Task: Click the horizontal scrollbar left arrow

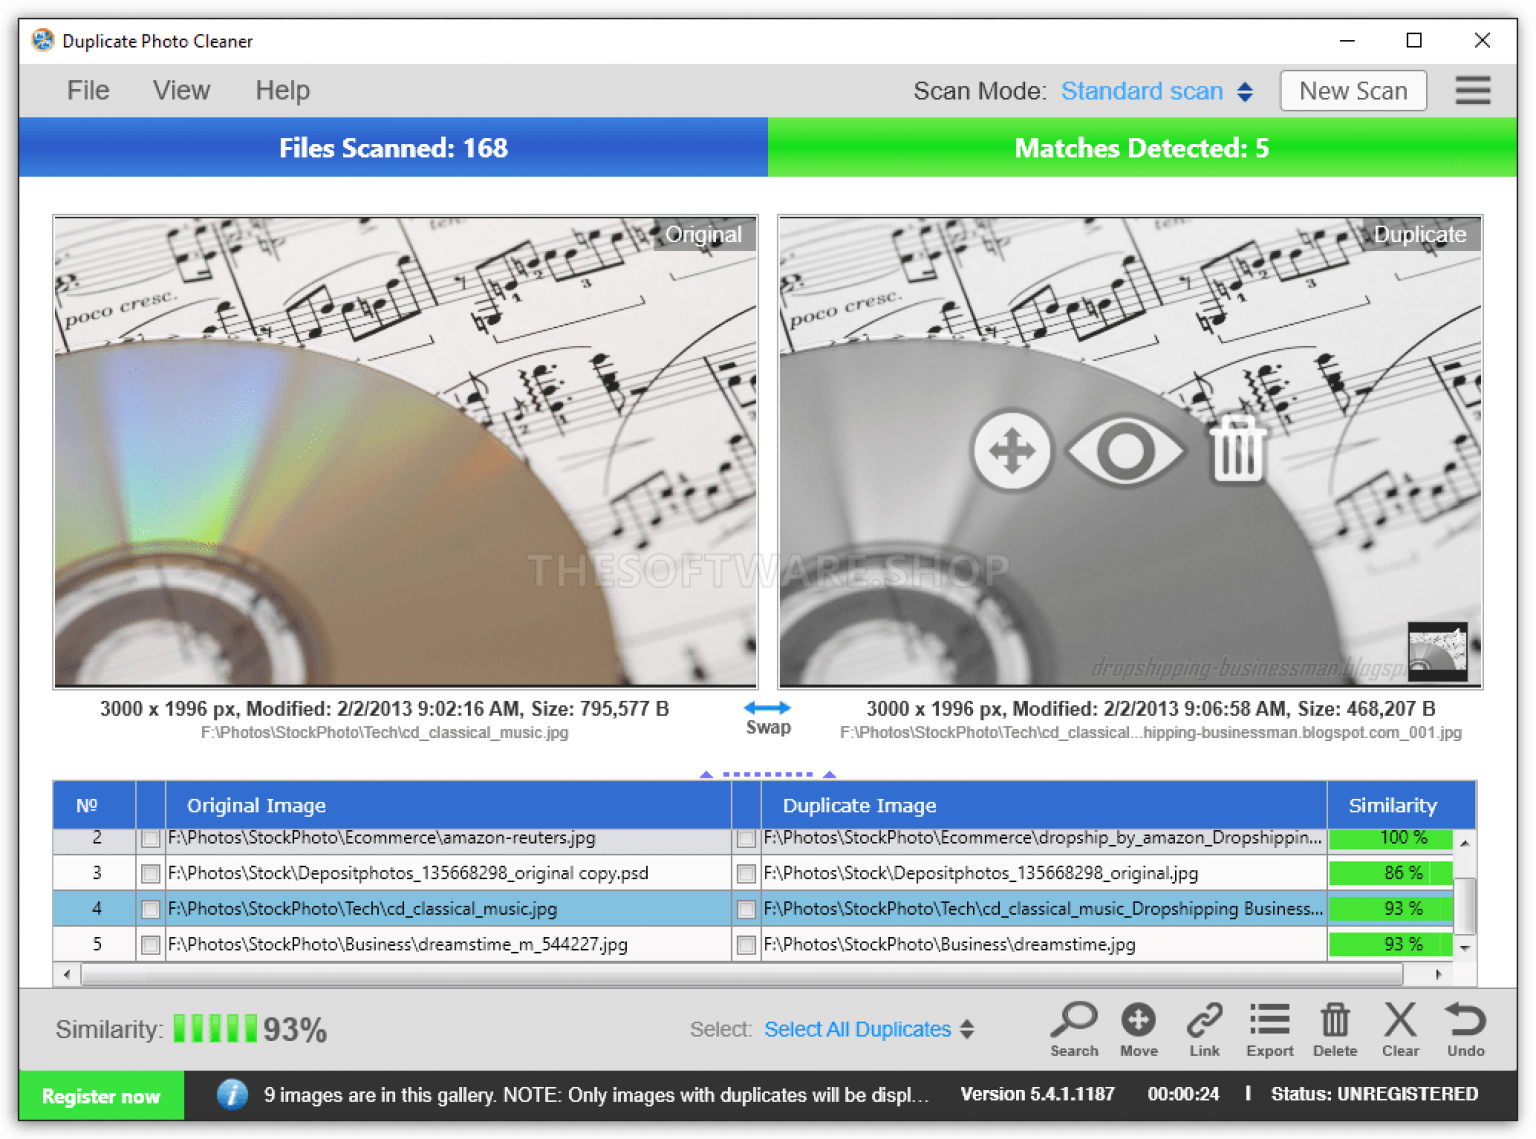Action: 67,974
